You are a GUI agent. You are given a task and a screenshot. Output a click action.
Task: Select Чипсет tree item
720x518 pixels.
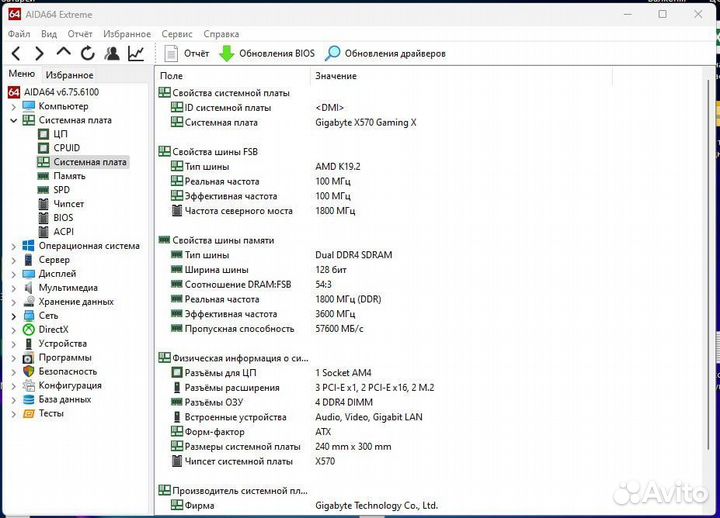point(61,203)
